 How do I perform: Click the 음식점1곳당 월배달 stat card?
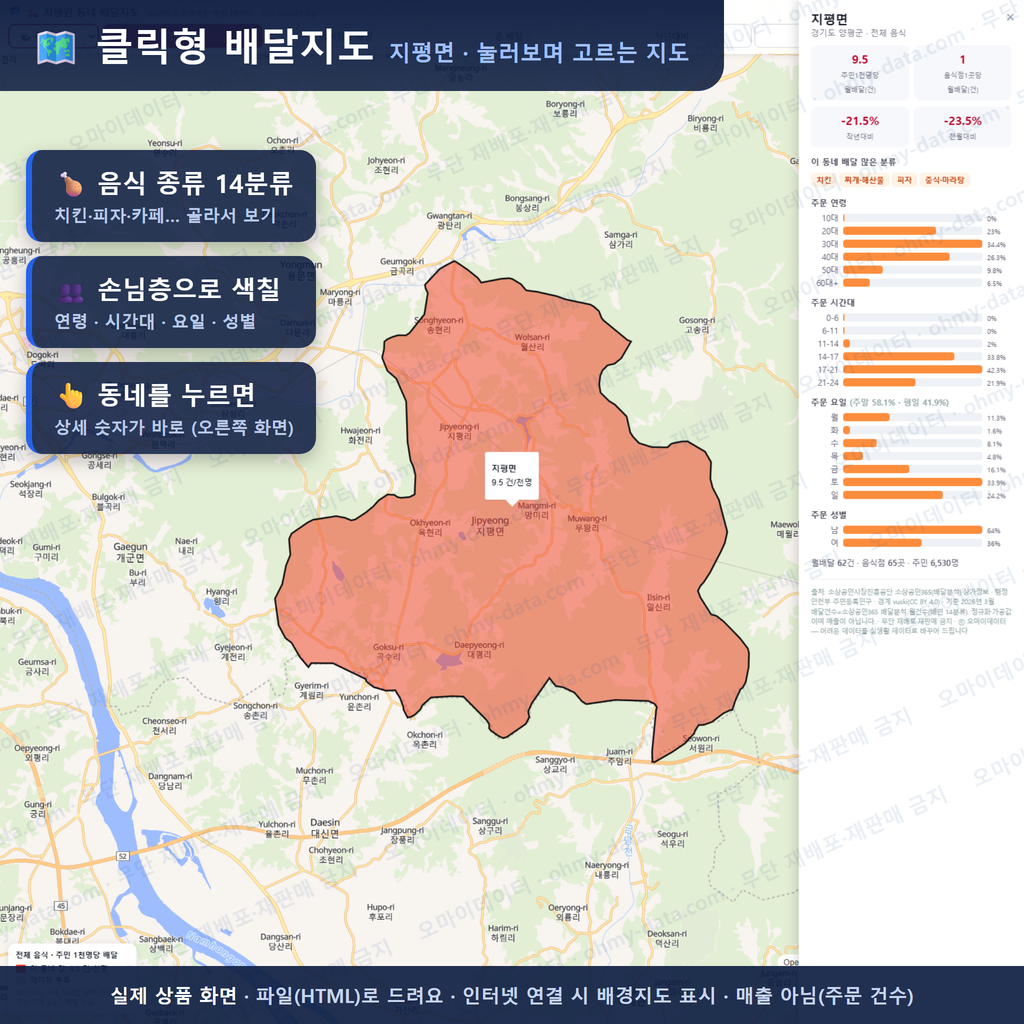(963, 73)
